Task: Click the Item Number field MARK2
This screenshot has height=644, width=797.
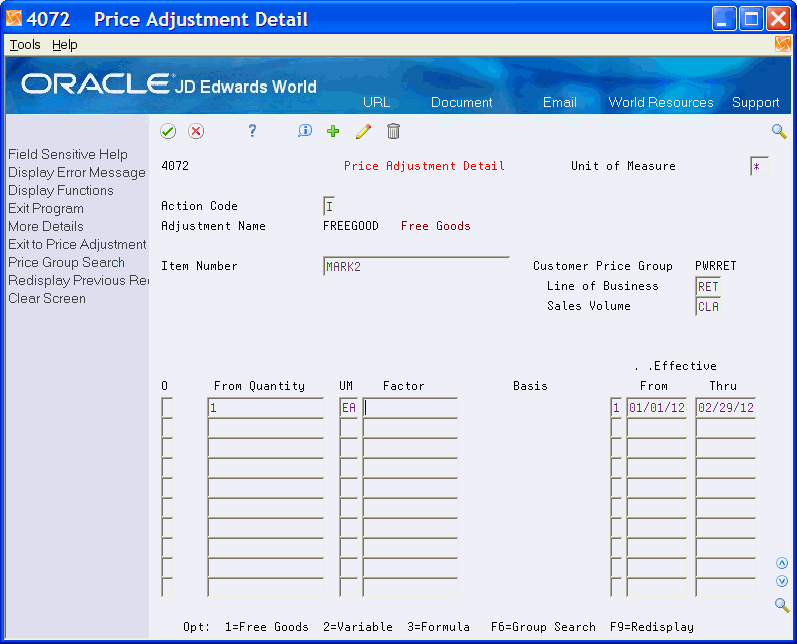Action: pyautogui.click(x=416, y=266)
